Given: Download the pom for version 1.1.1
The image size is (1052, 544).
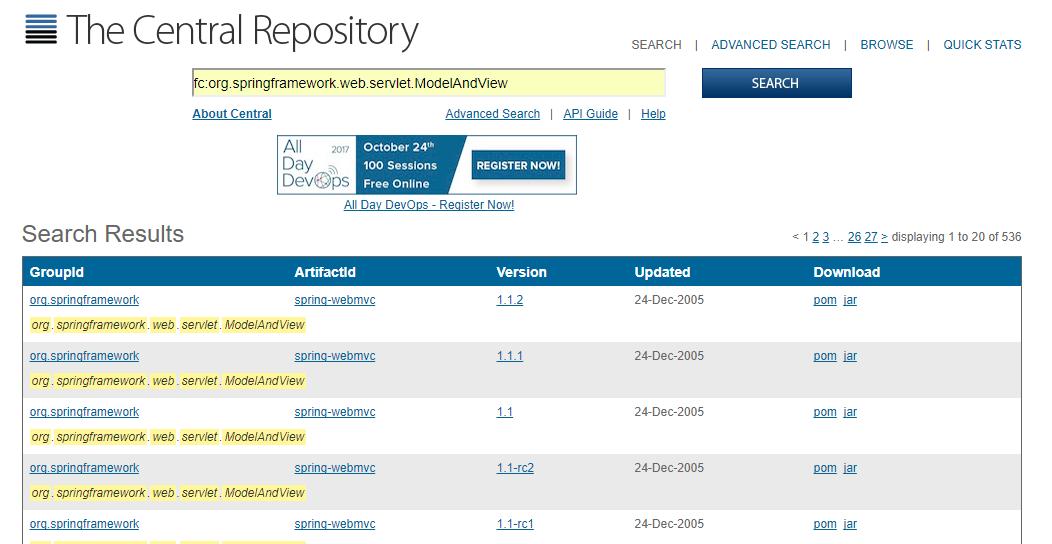Looking at the screenshot, I should pyautogui.click(x=824, y=356).
